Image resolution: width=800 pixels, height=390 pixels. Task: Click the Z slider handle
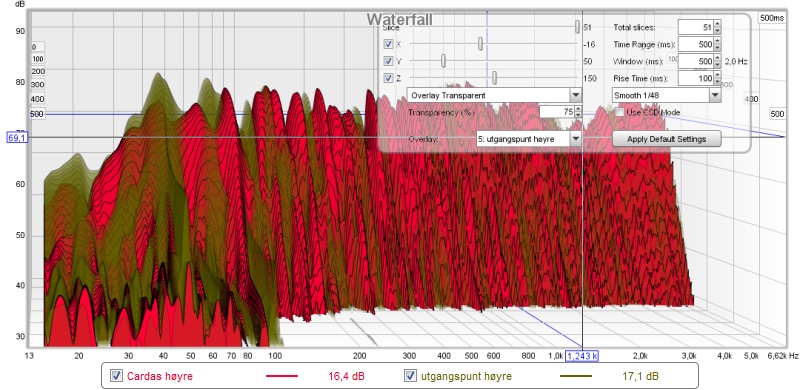coord(494,78)
